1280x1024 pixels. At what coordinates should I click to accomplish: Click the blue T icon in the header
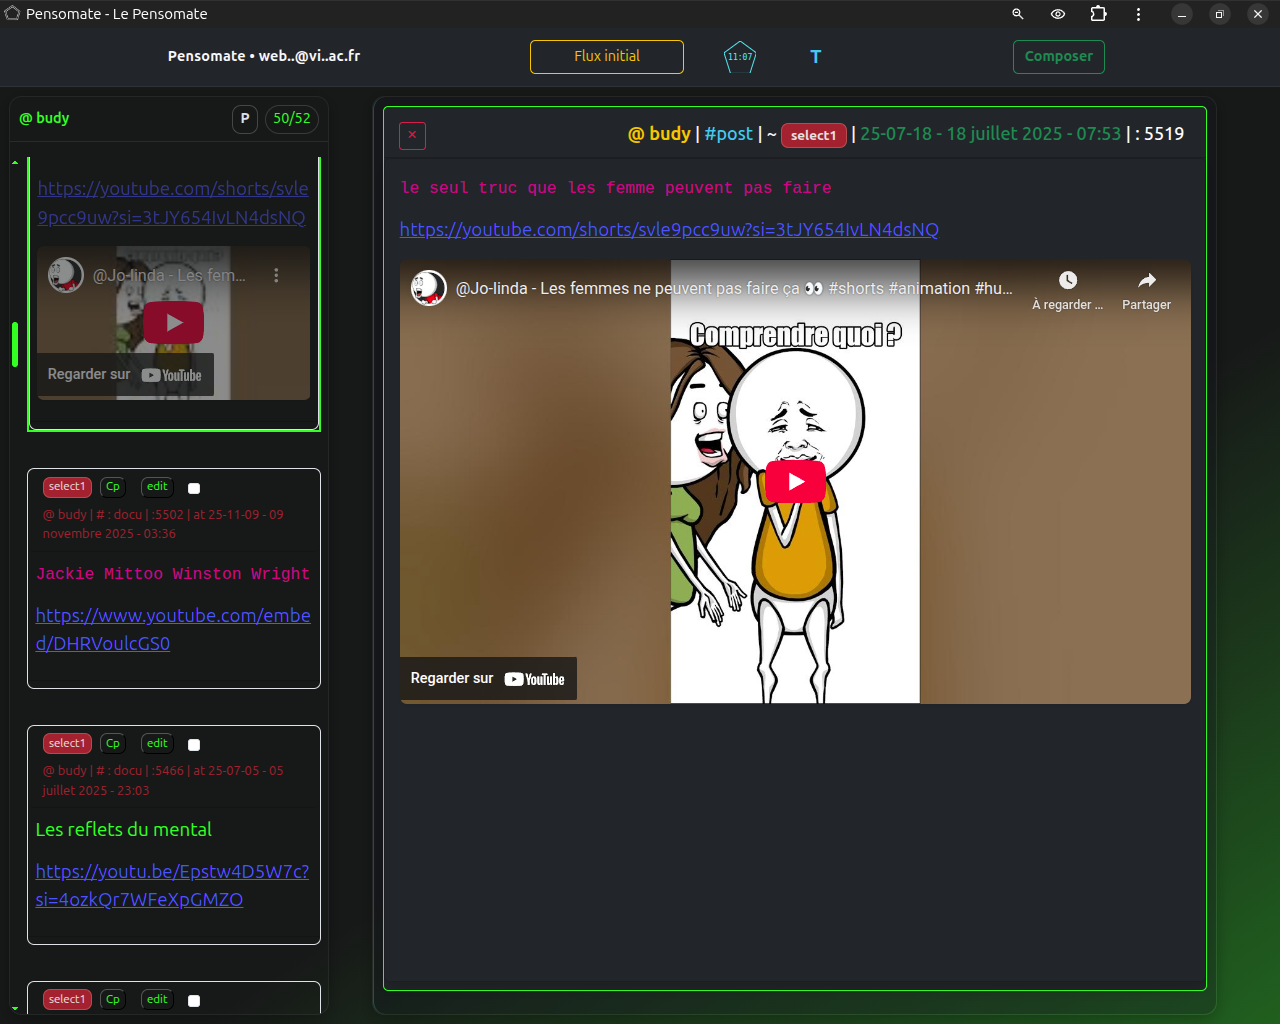[x=816, y=57]
